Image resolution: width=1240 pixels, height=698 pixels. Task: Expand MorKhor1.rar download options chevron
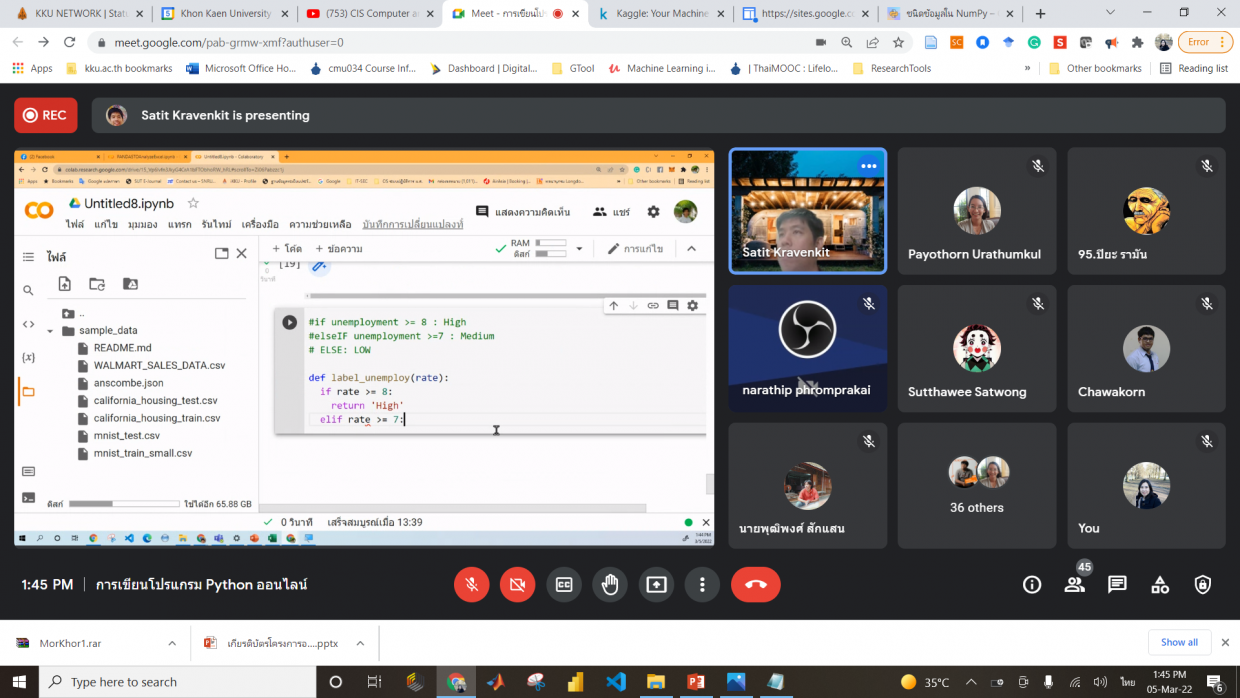coord(172,643)
